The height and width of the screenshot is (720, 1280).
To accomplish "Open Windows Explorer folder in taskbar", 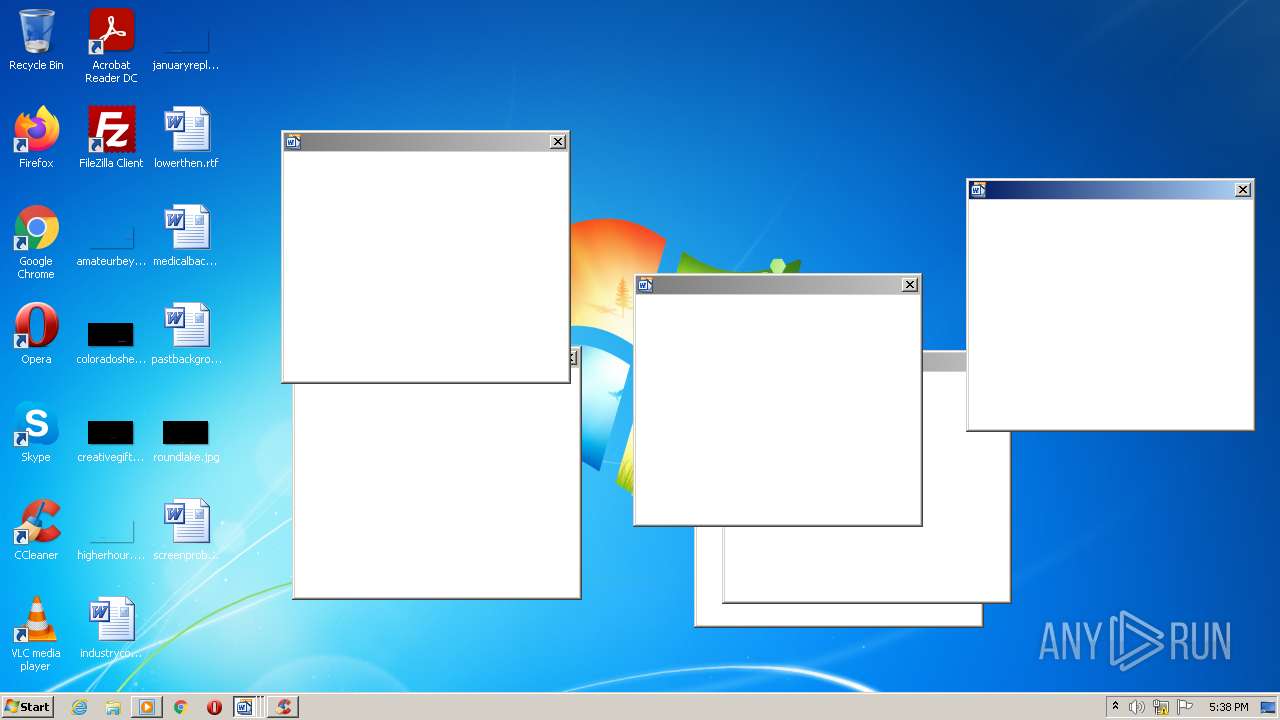I will click(x=113, y=707).
